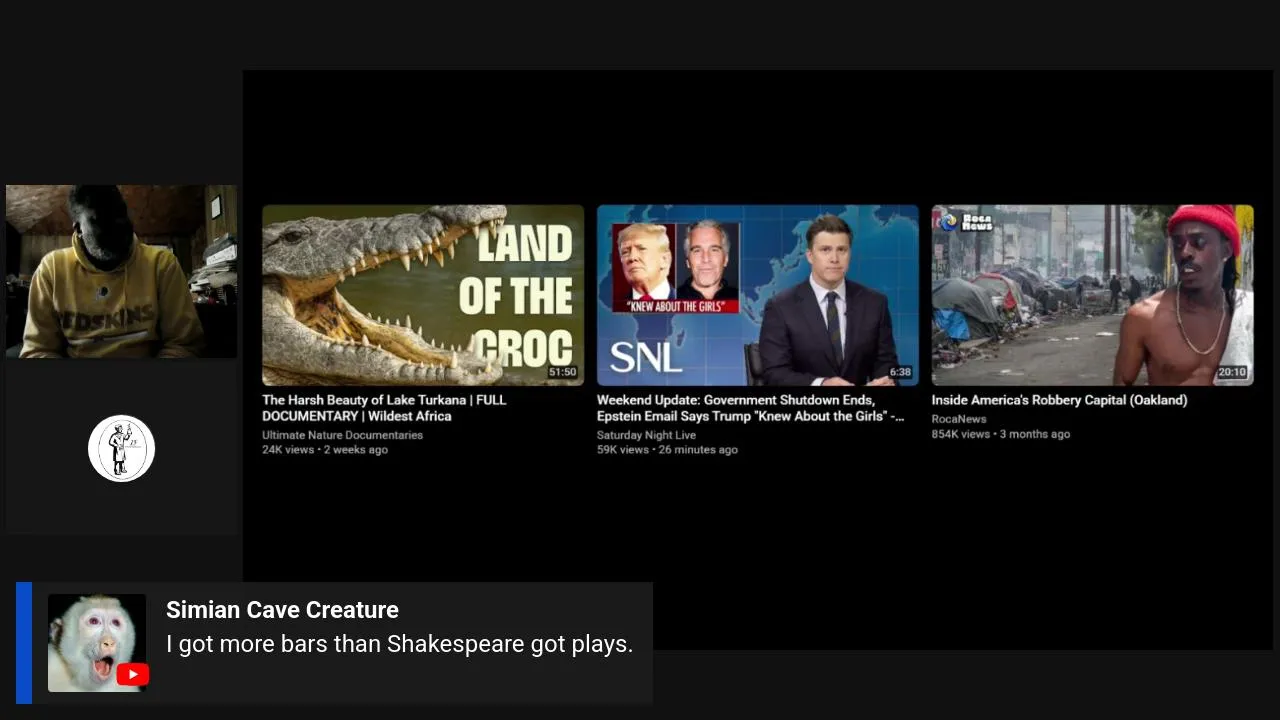Open Ultimate Nature Documentaries channel link
This screenshot has height=720, width=1280.
pyautogui.click(x=342, y=435)
